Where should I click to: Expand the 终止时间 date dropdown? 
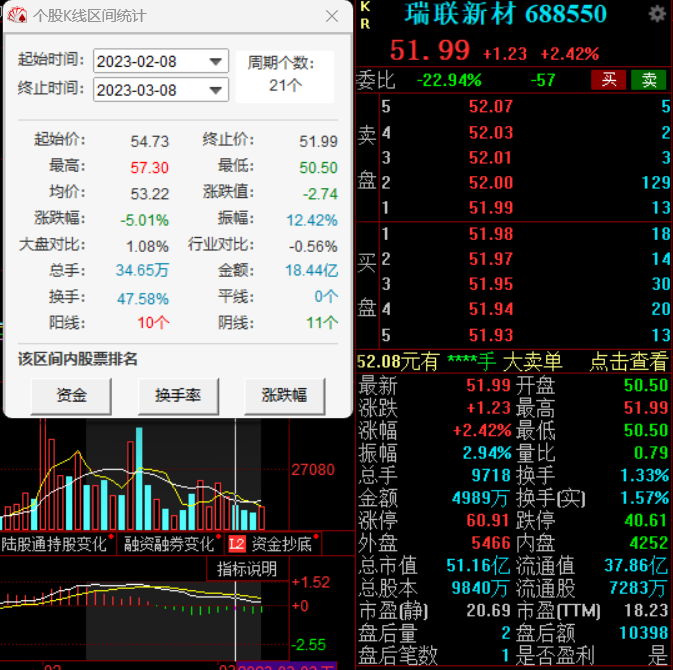click(x=216, y=91)
